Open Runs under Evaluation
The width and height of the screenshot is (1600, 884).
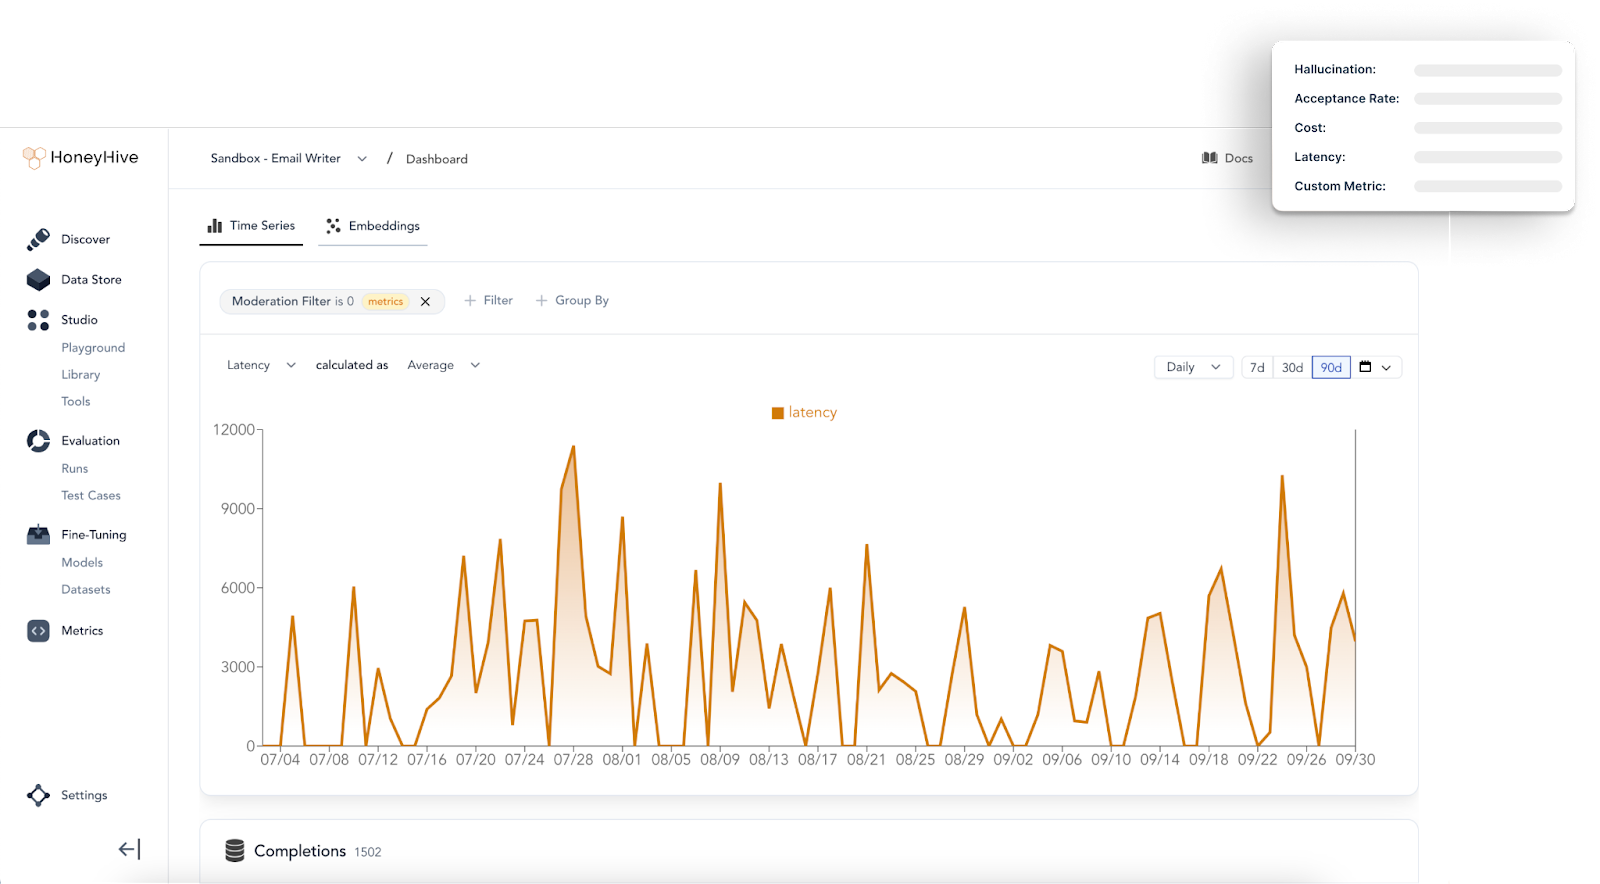75,469
